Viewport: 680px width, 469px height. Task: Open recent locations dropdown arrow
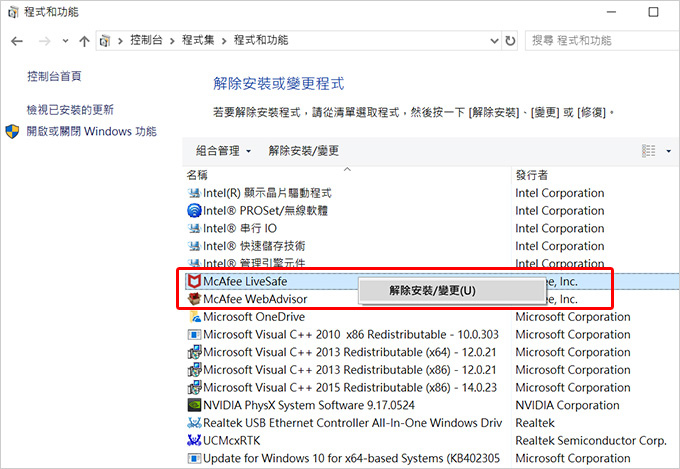pyautogui.click(x=65, y=41)
